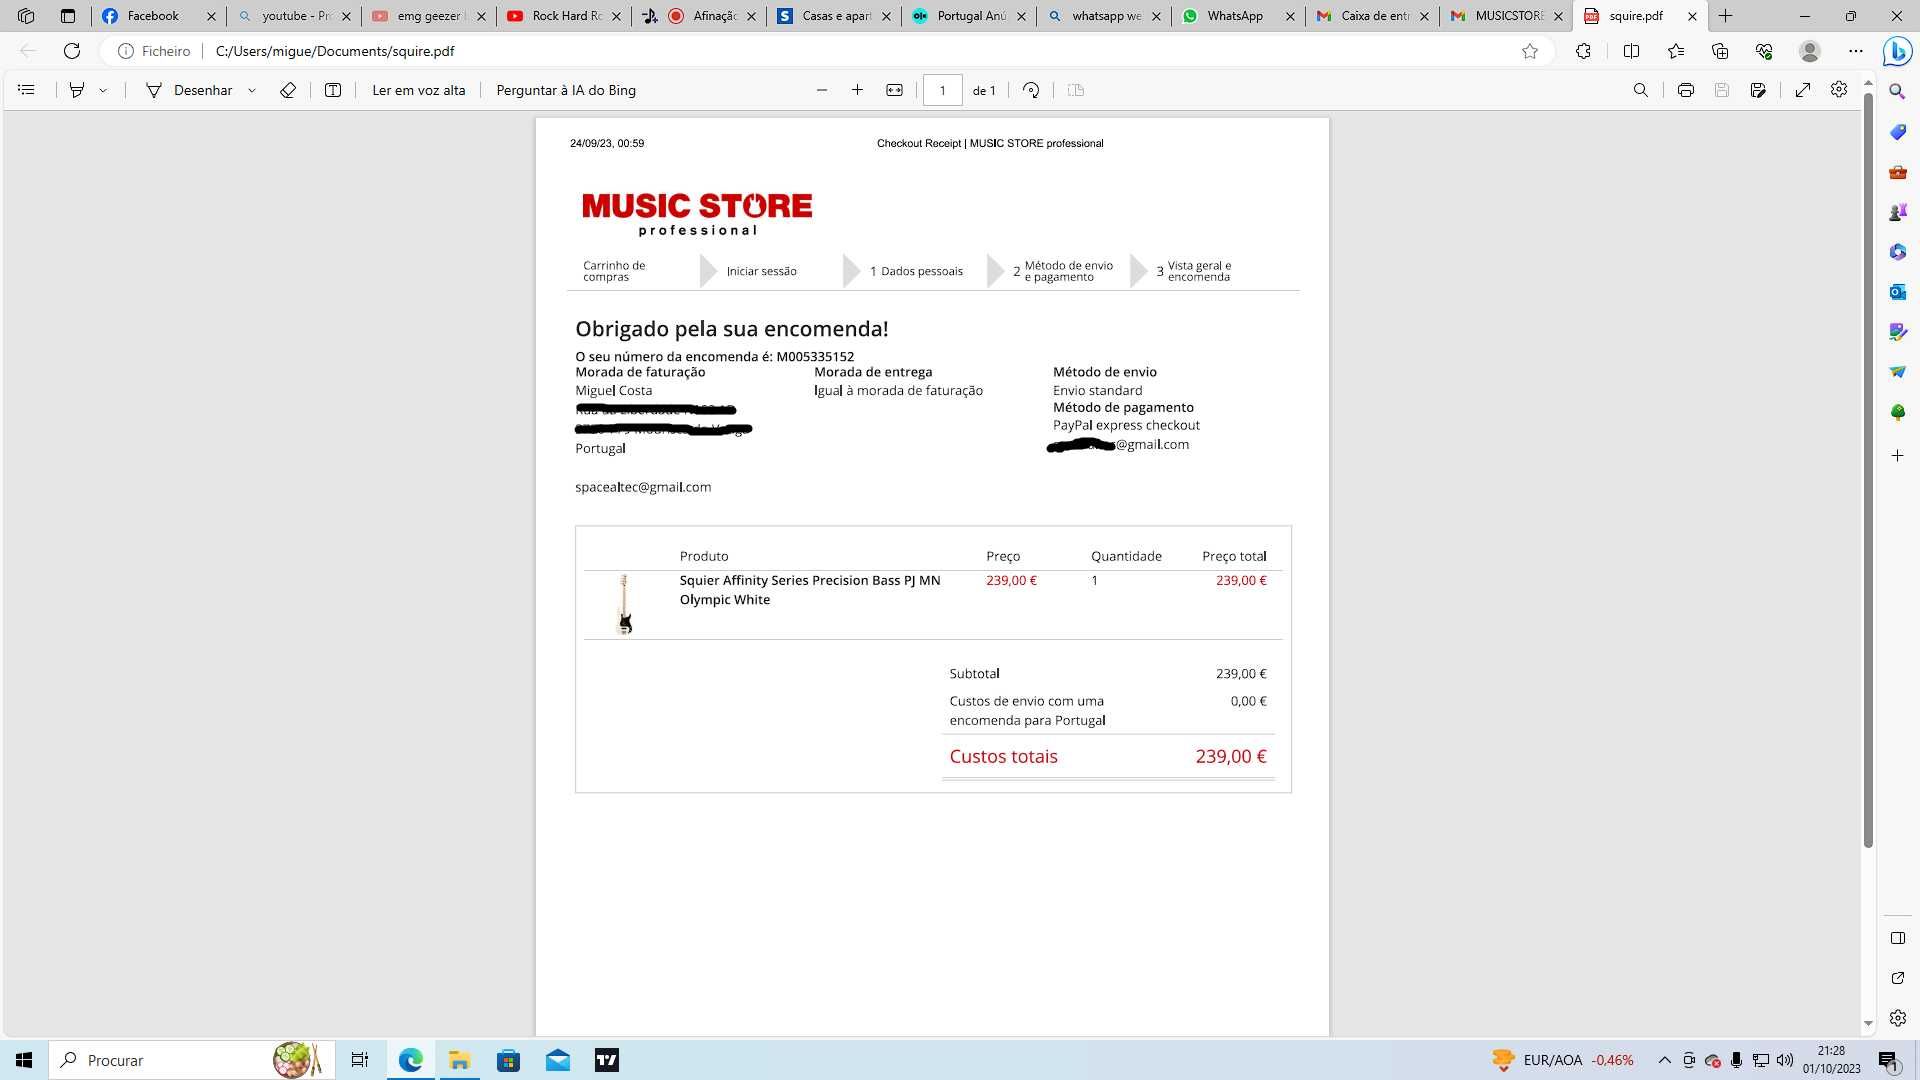Open sidebar tools briefcase icon
Viewport: 1920px width, 1080px height.
click(x=1897, y=172)
